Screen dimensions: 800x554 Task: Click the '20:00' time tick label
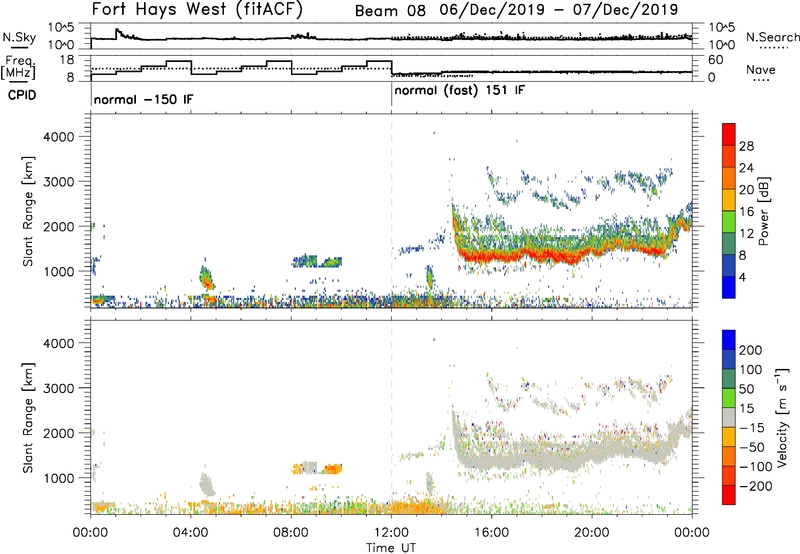tap(591, 533)
